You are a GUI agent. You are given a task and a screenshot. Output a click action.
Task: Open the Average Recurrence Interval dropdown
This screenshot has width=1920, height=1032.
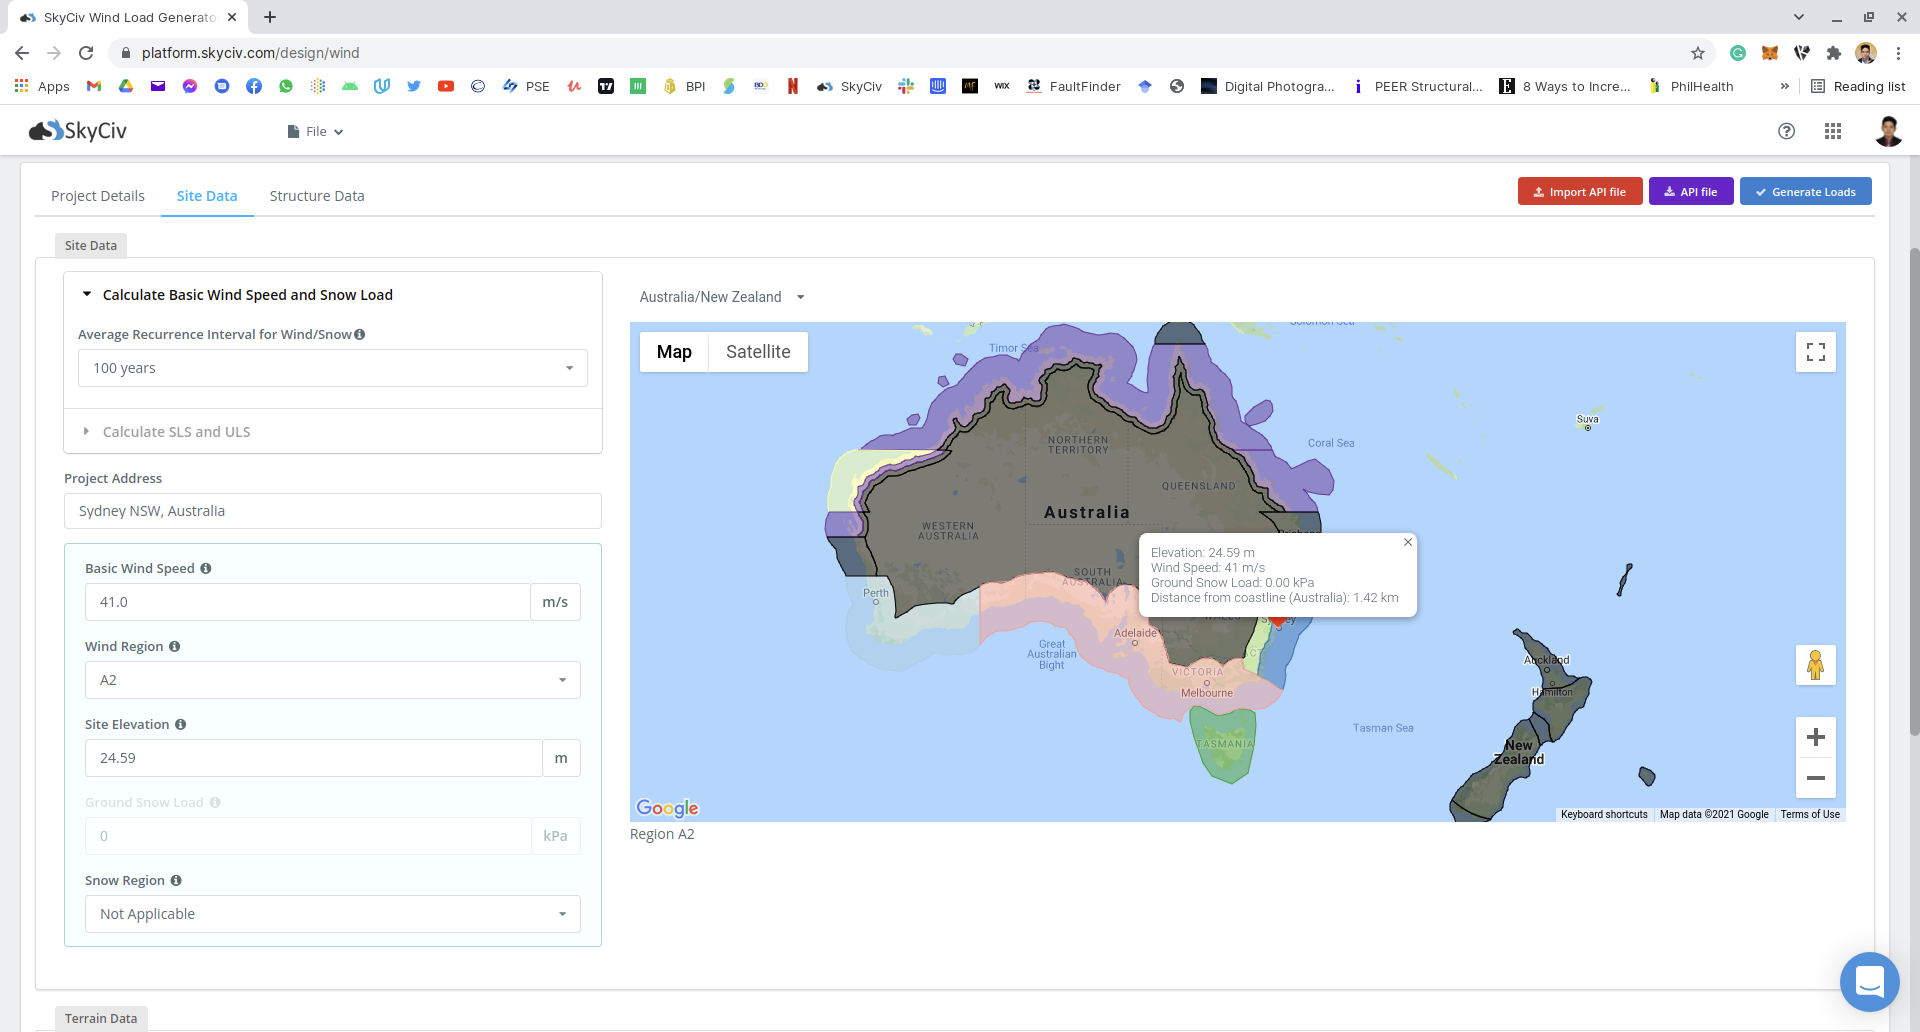[x=332, y=368]
